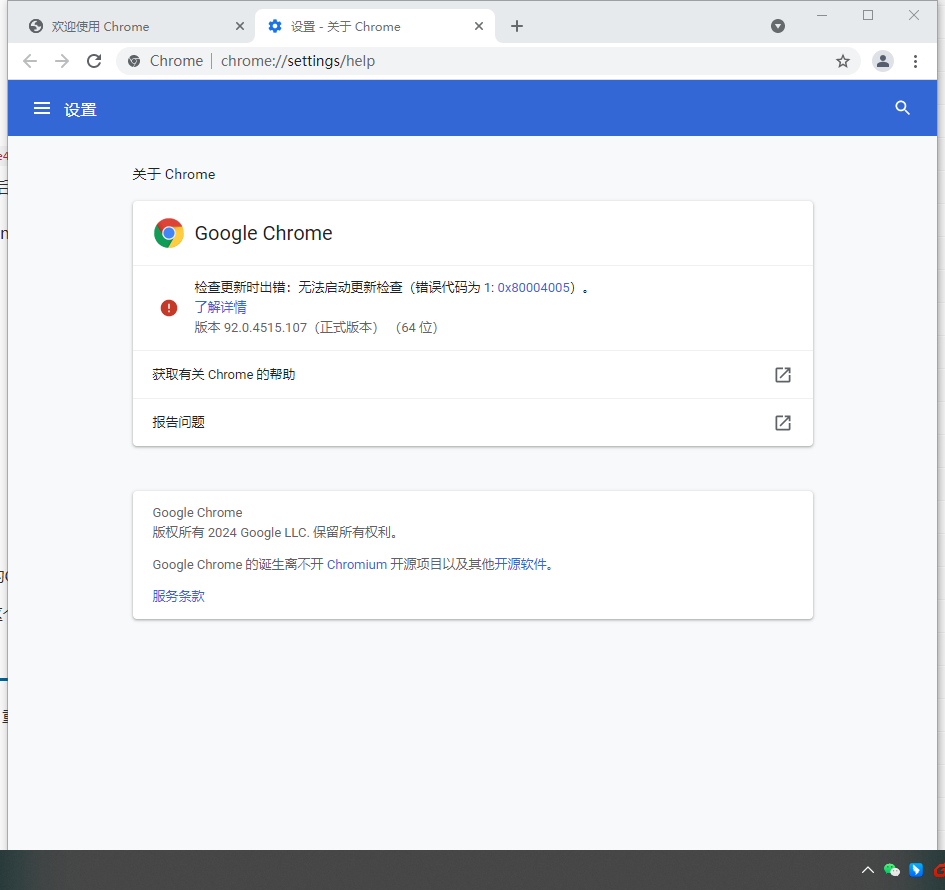Viewport: 945px width, 890px height.
Task: Open the profile avatar menu
Action: (883, 61)
